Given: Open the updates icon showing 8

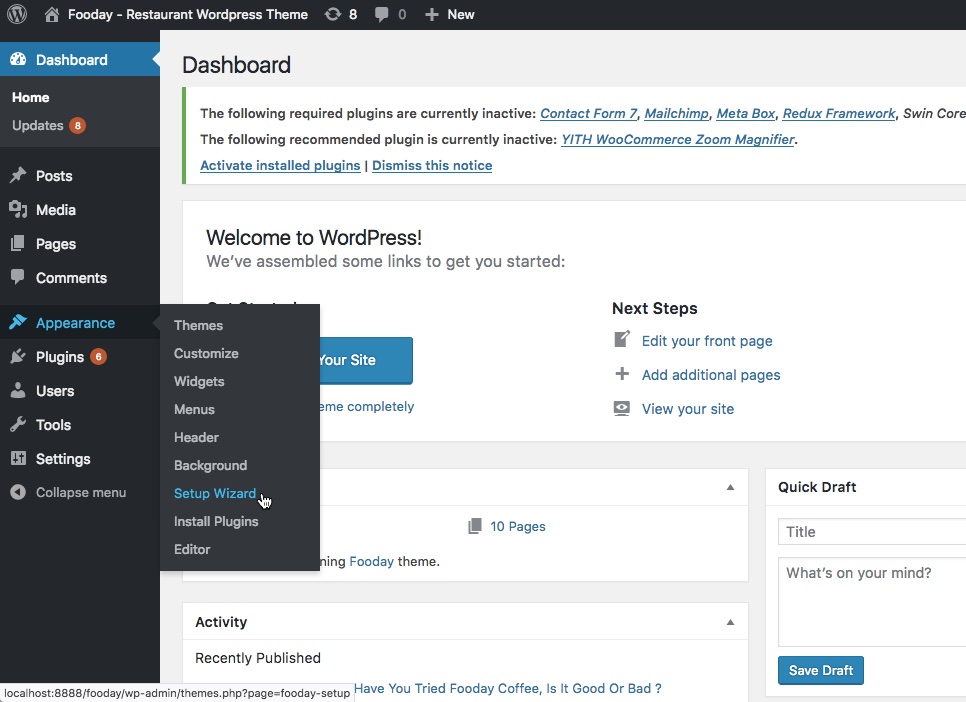Looking at the screenshot, I should pyautogui.click(x=333, y=14).
